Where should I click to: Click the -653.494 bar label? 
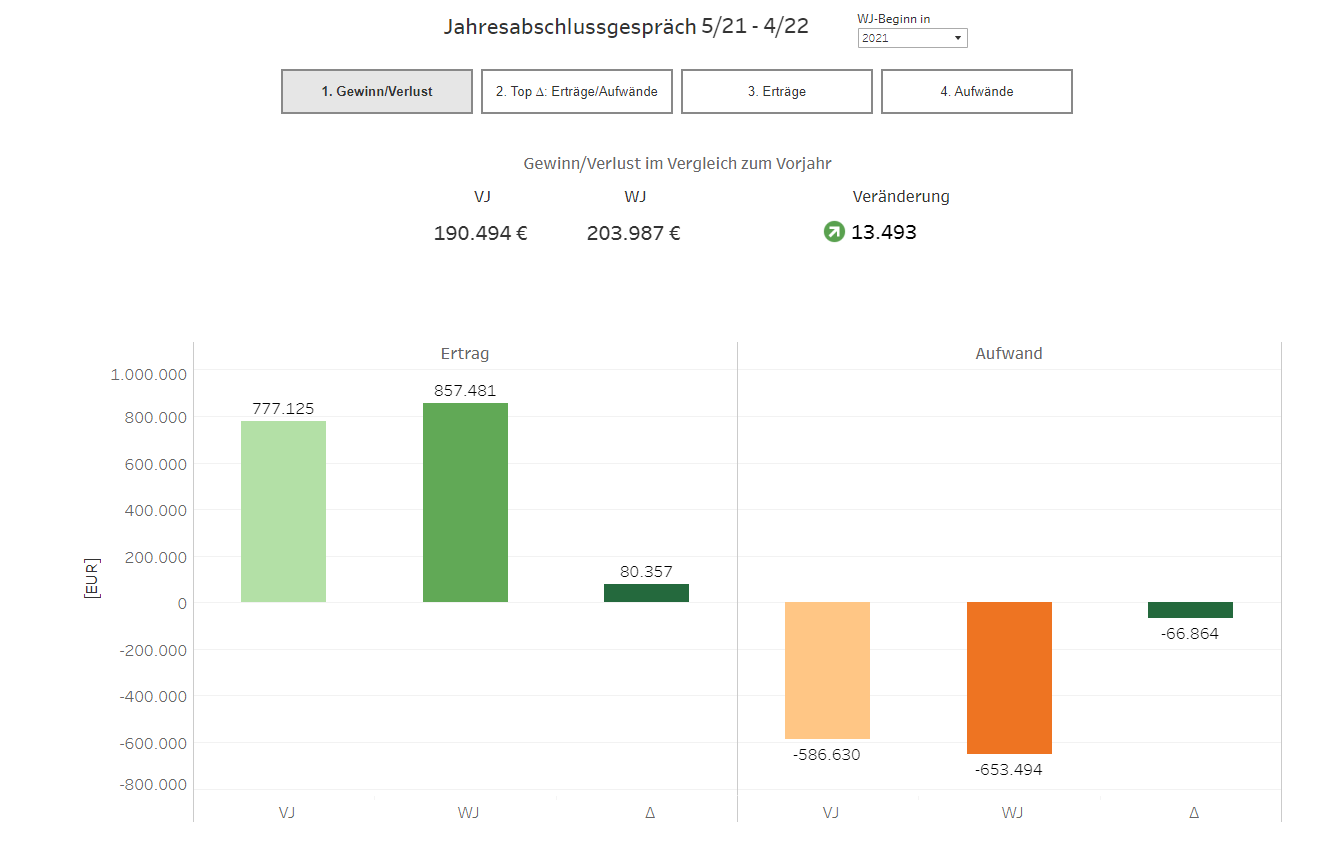[1009, 769]
